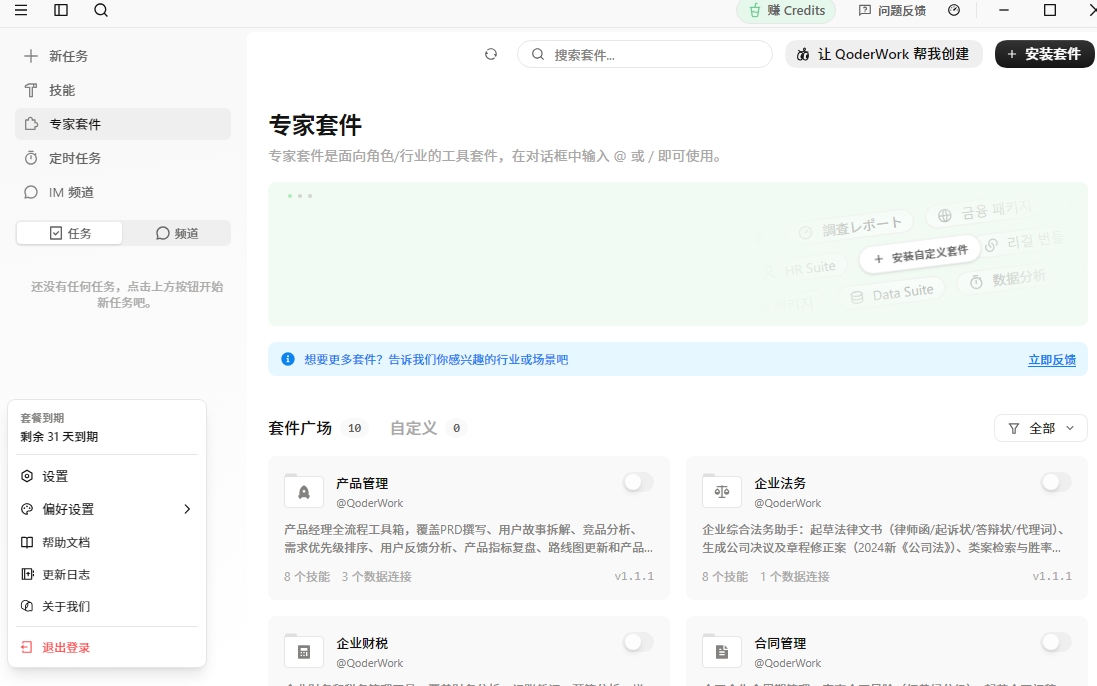Enable the 产品管理 suite toggle
The image size is (1097, 686).
[x=638, y=482]
